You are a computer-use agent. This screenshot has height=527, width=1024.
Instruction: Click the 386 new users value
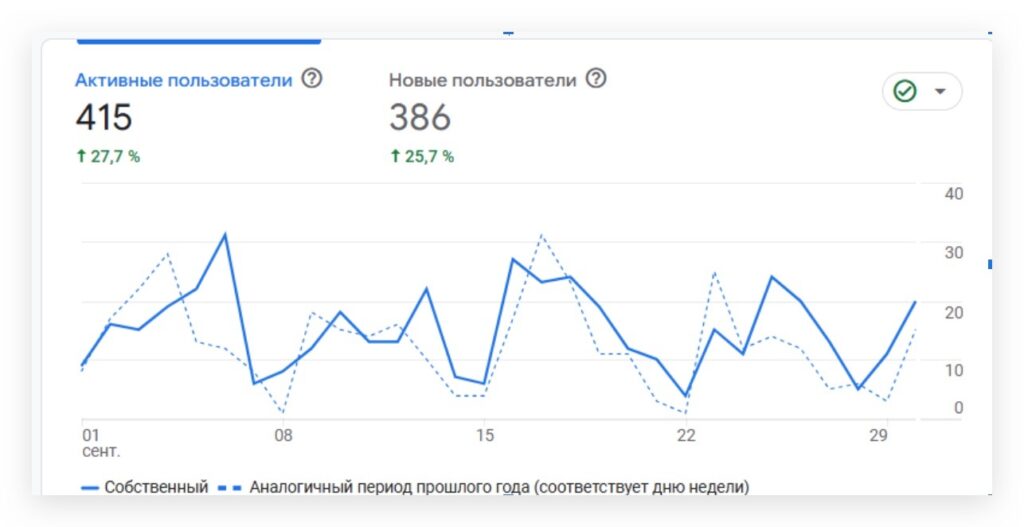[x=420, y=118]
